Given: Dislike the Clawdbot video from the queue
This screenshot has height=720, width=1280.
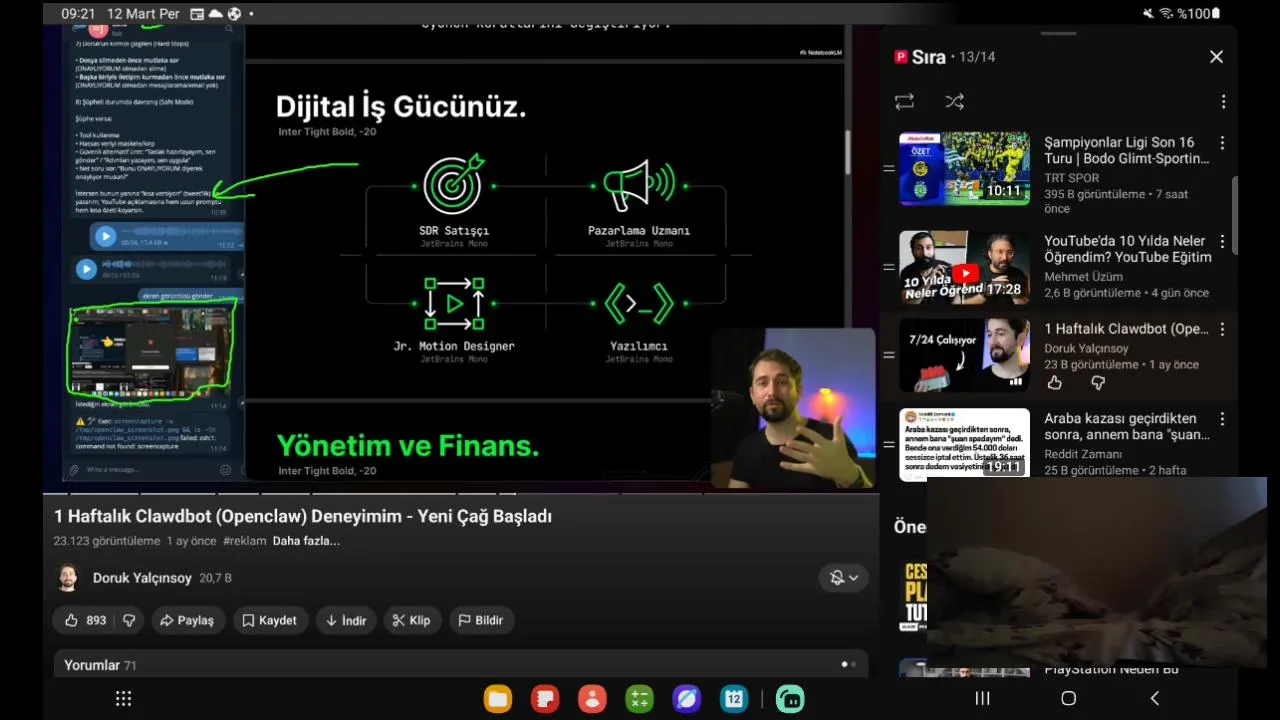Looking at the screenshot, I should pos(1098,383).
